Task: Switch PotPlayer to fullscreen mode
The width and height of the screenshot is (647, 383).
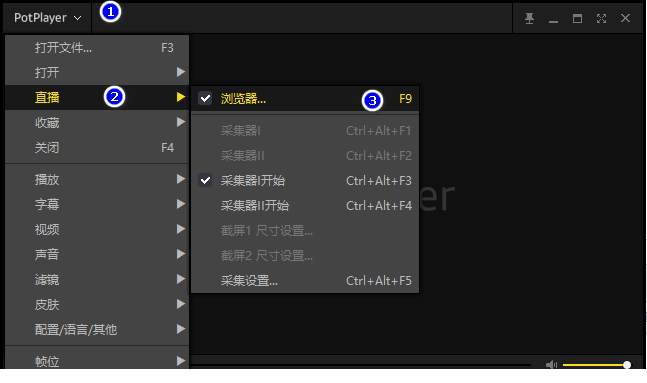Action: coord(601,18)
